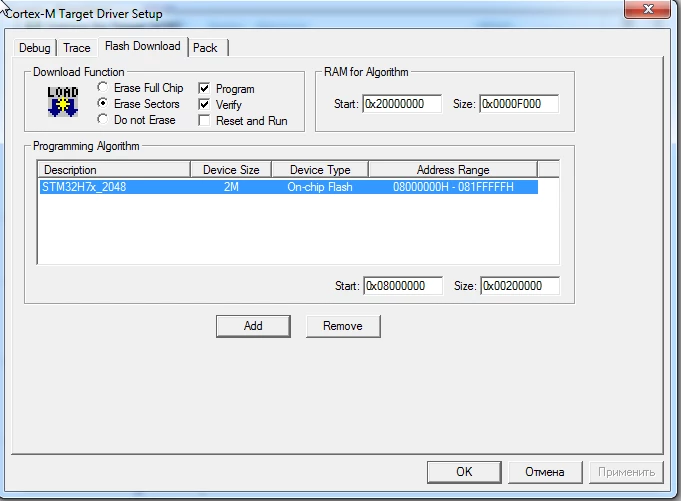The height and width of the screenshot is (501, 681).
Task: Toggle the Verify checkbox
Action: pyautogui.click(x=204, y=105)
